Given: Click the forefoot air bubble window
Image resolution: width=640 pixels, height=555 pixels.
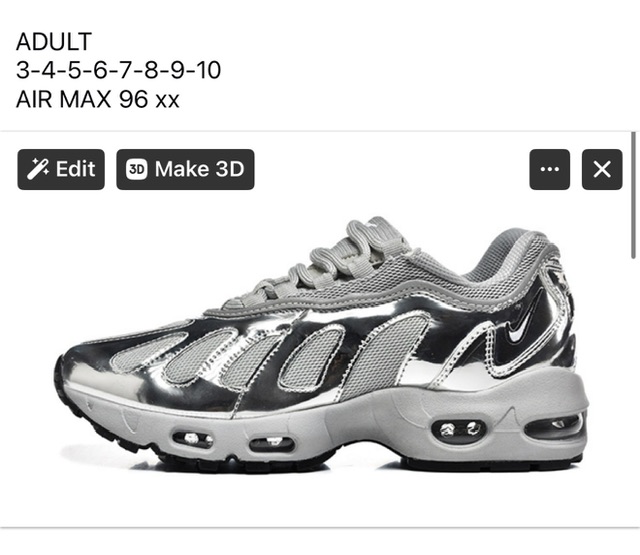Looking at the screenshot, I should pos(192,439).
